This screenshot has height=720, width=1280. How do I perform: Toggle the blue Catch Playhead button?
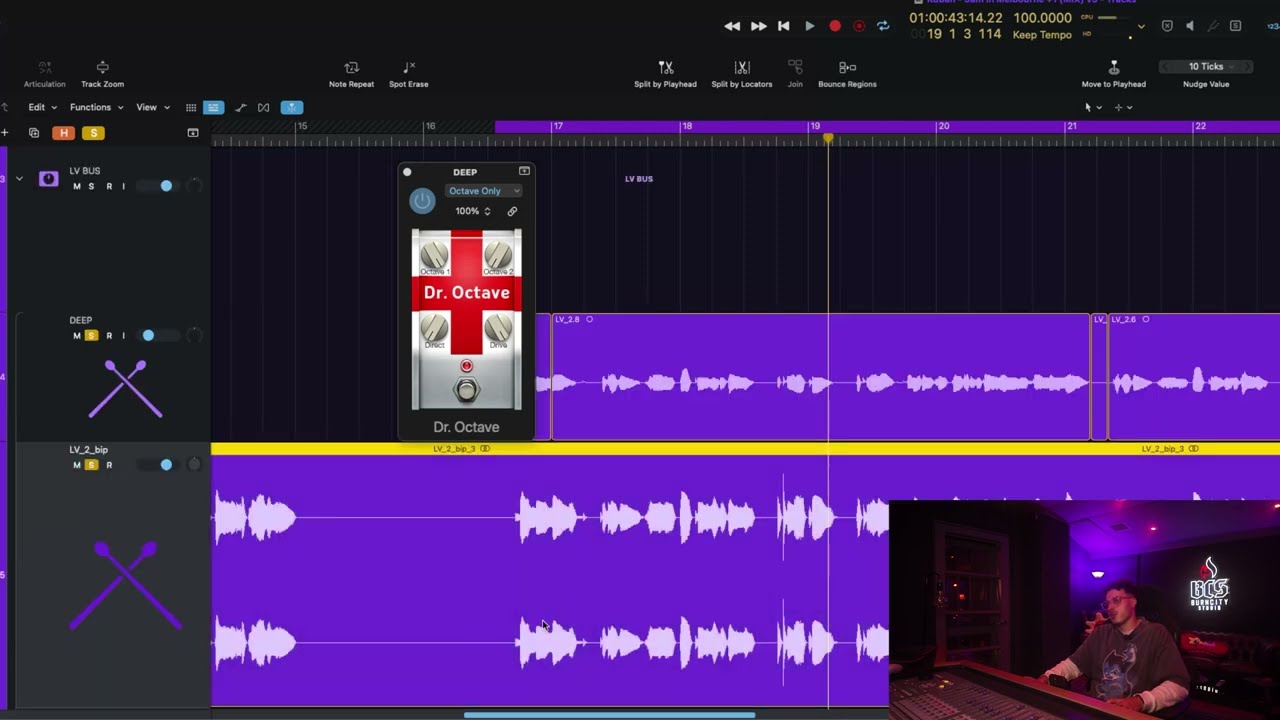[x=291, y=107]
